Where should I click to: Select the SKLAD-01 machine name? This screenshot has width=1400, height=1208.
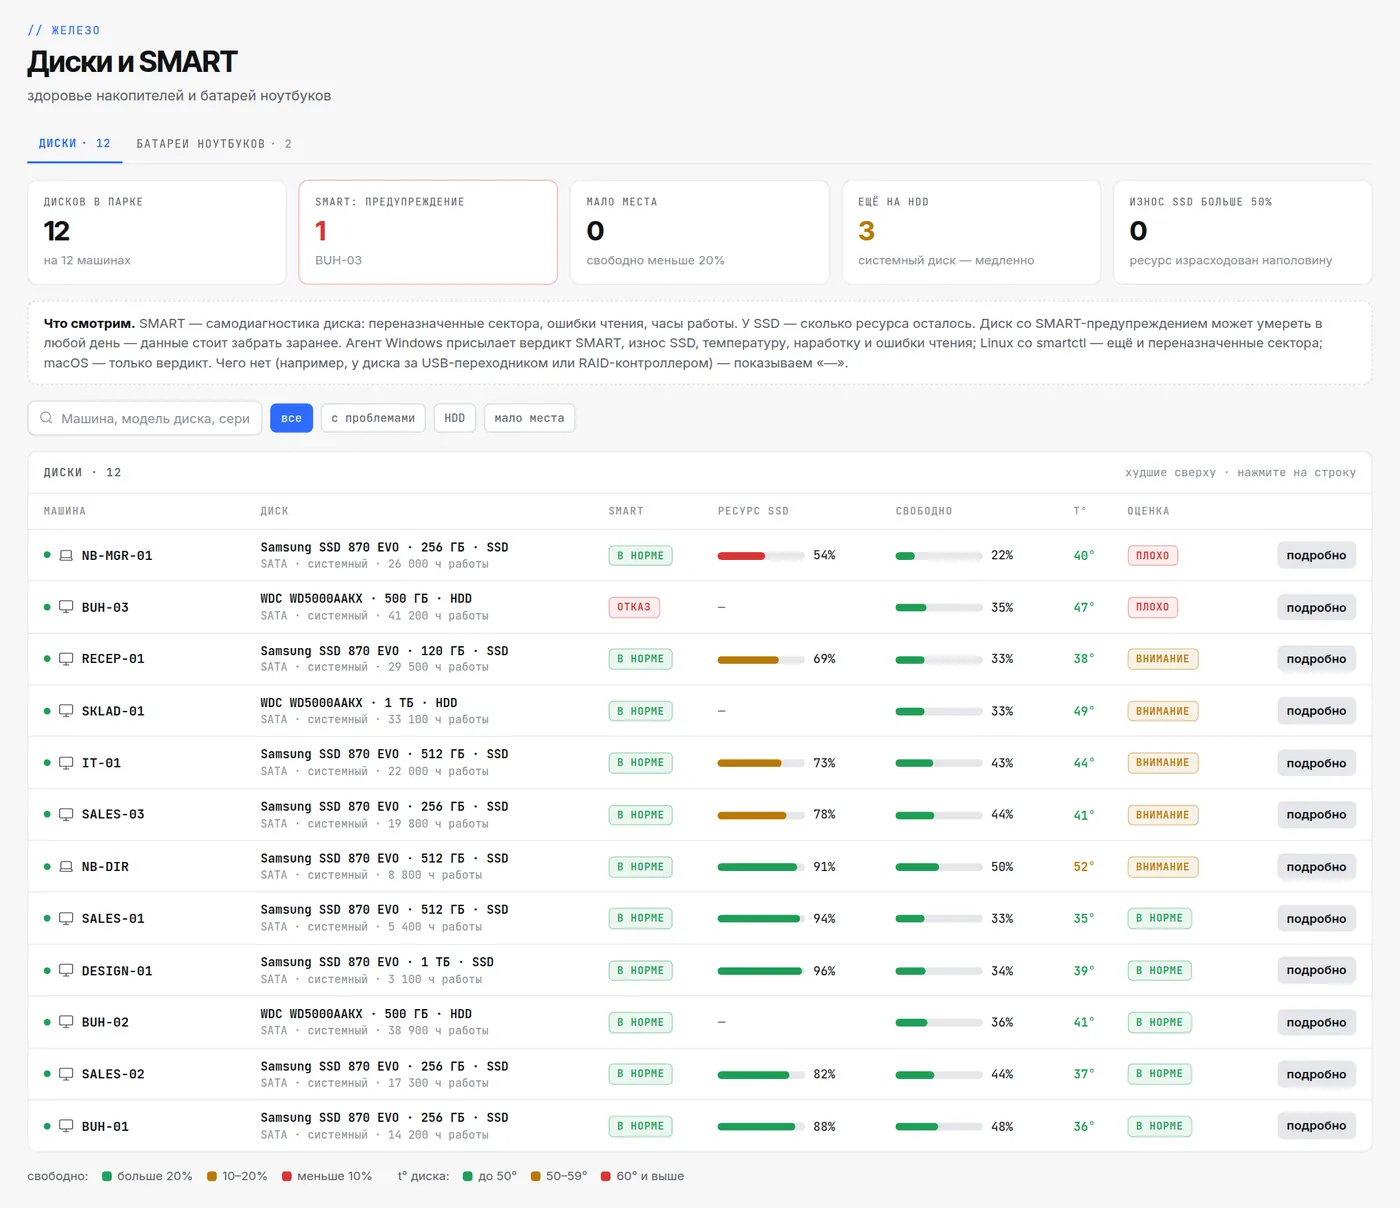tap(113, 711)
